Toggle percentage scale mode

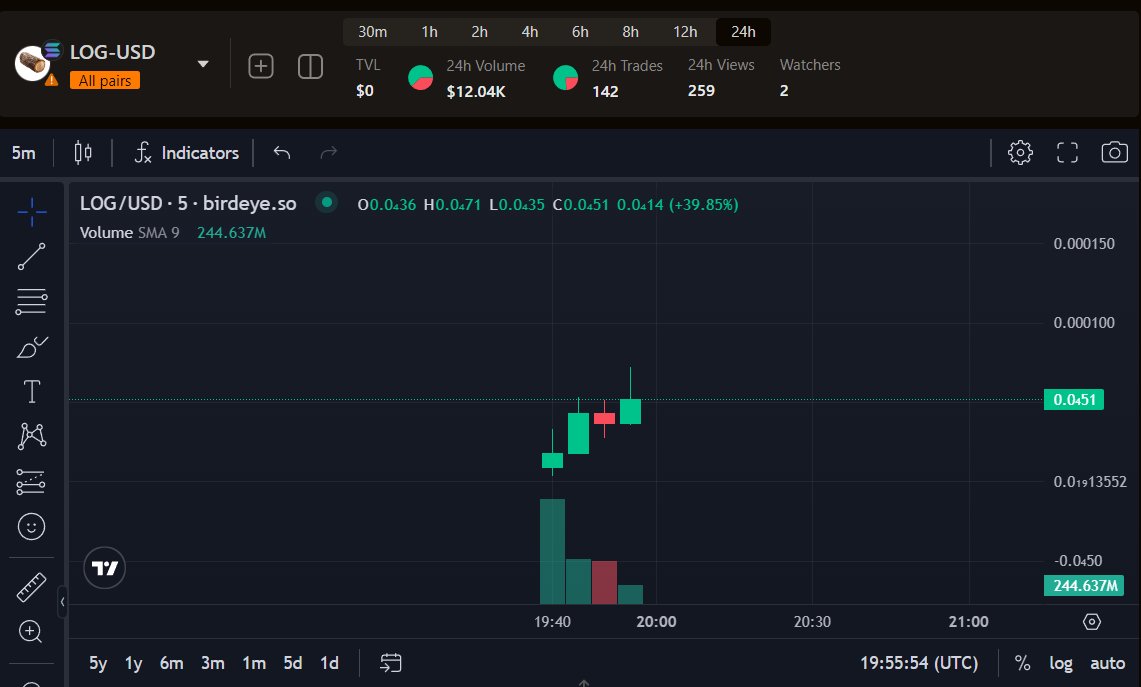(x=1022, y=662)
